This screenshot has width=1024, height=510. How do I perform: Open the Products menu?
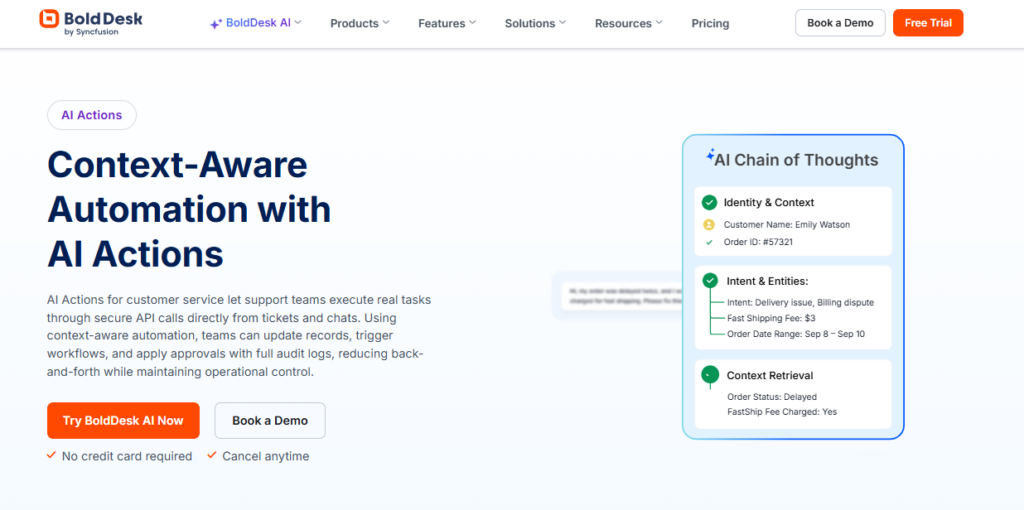[360, 24]
